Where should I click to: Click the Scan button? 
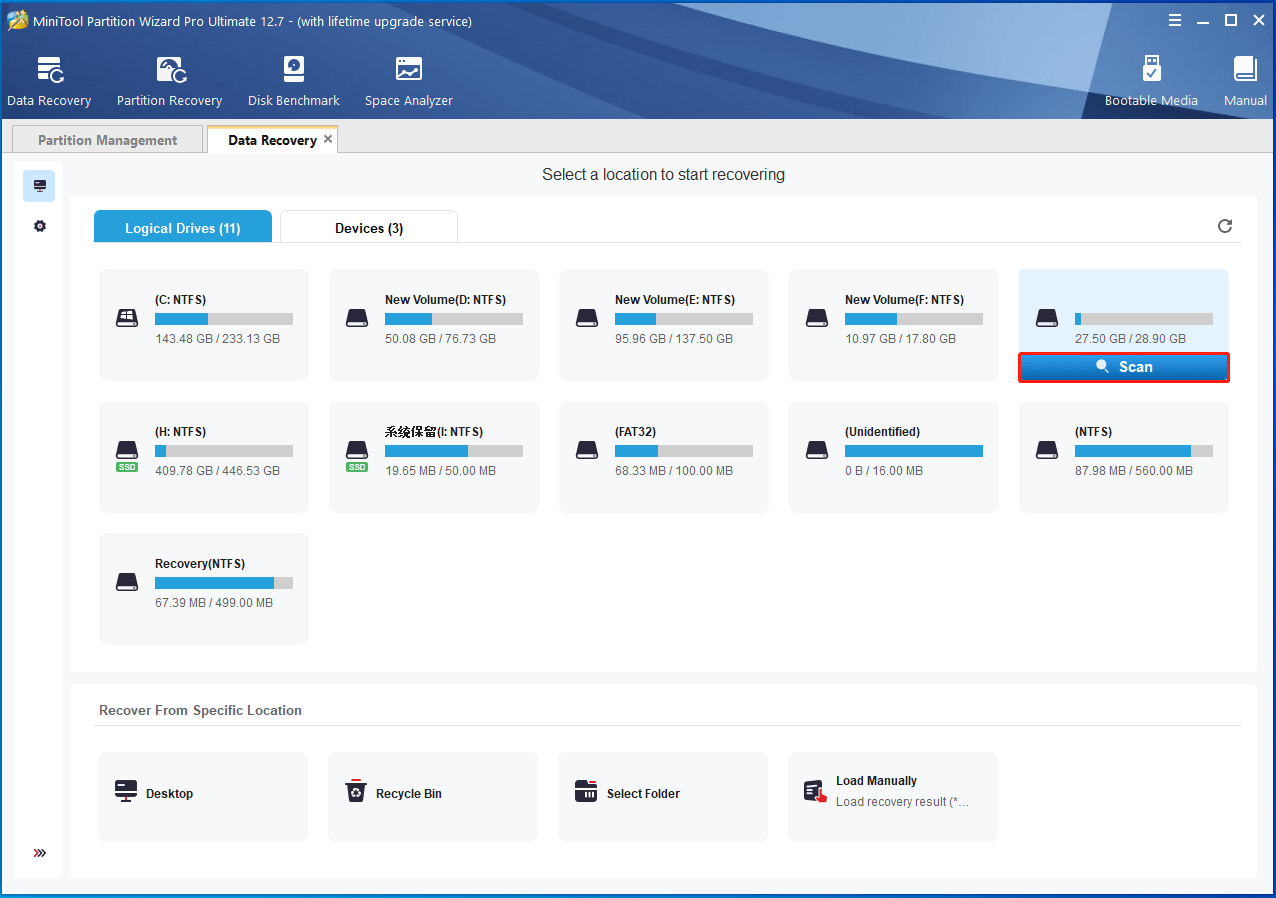[1124, 367]
